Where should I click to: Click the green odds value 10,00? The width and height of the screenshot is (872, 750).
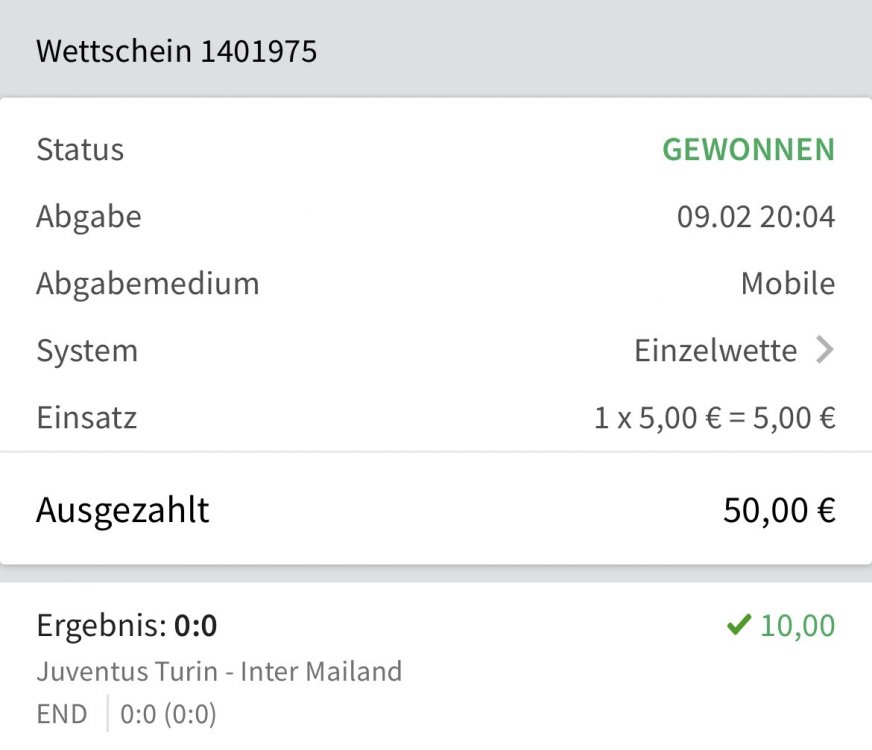797,625
